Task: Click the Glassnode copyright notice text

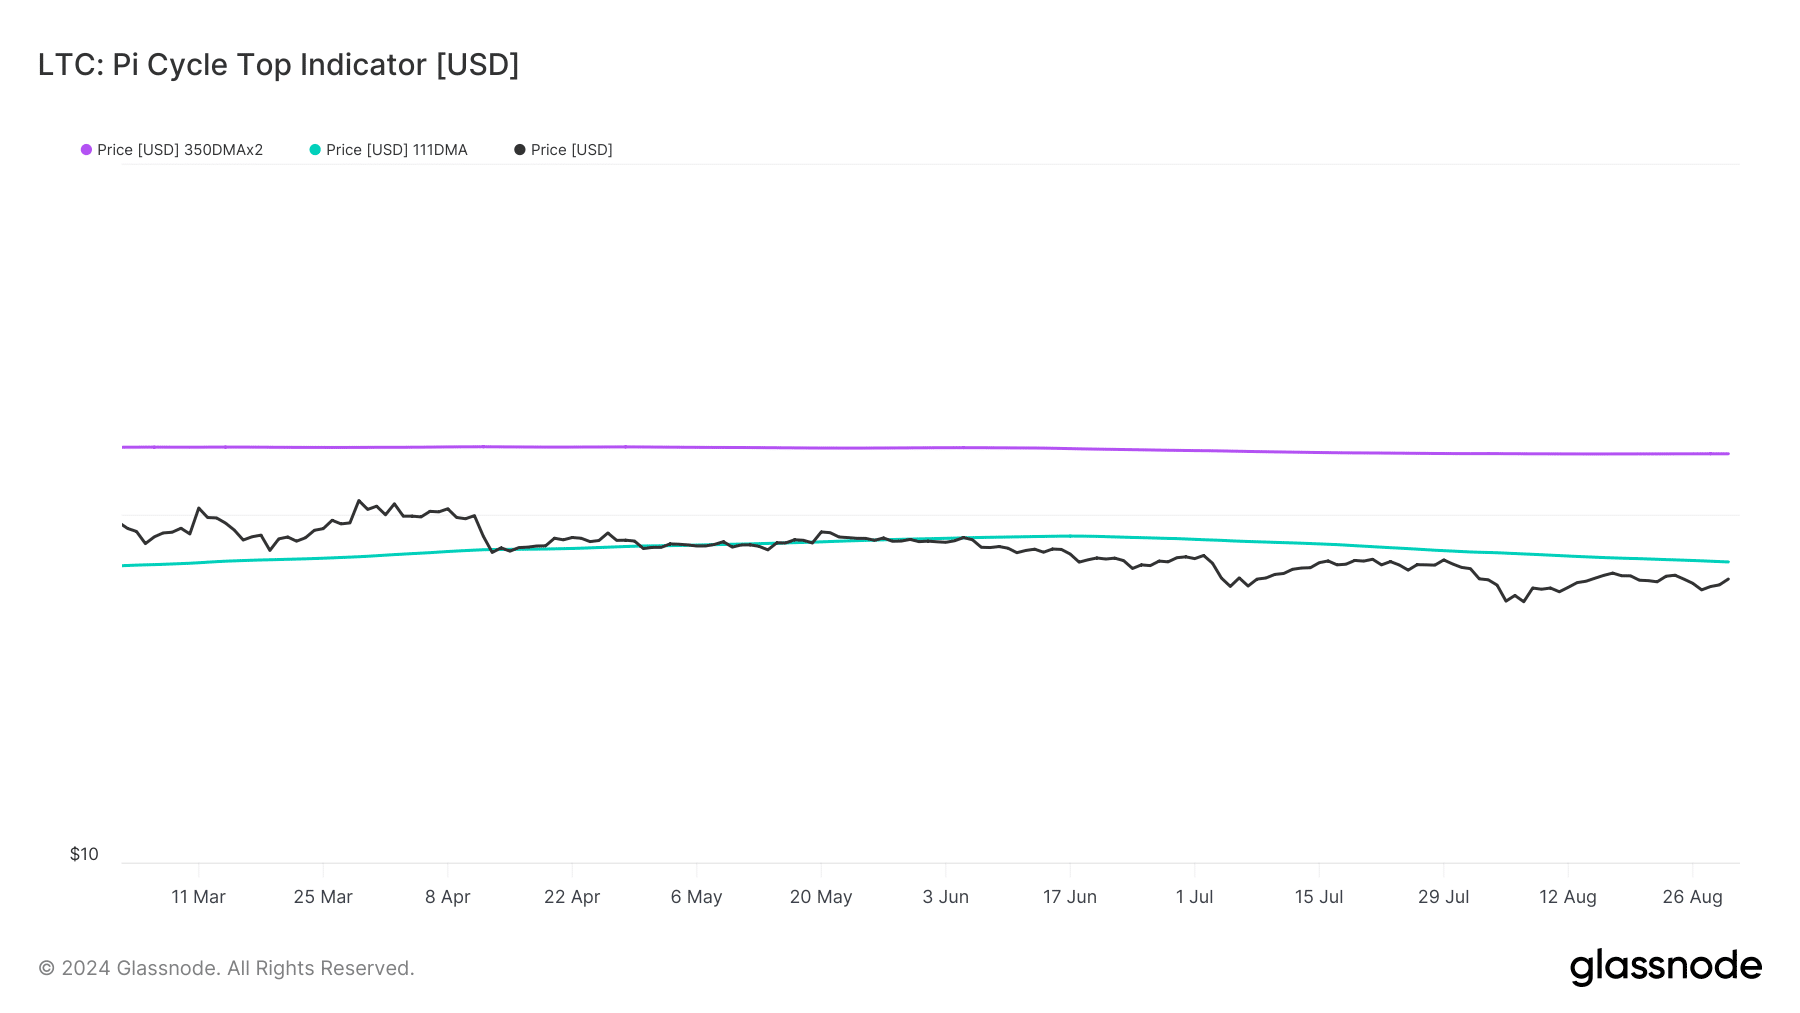Action: click(x=226, y=968)
